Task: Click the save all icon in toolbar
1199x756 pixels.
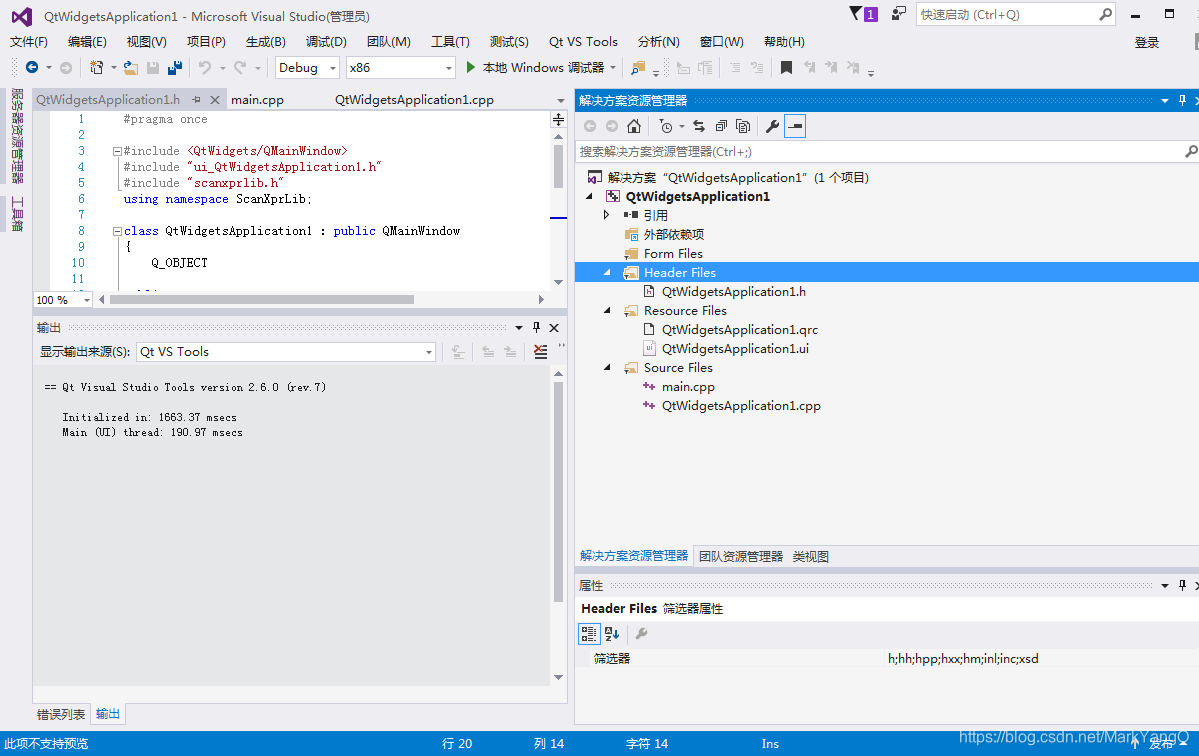Action: (x=175, y=68)
